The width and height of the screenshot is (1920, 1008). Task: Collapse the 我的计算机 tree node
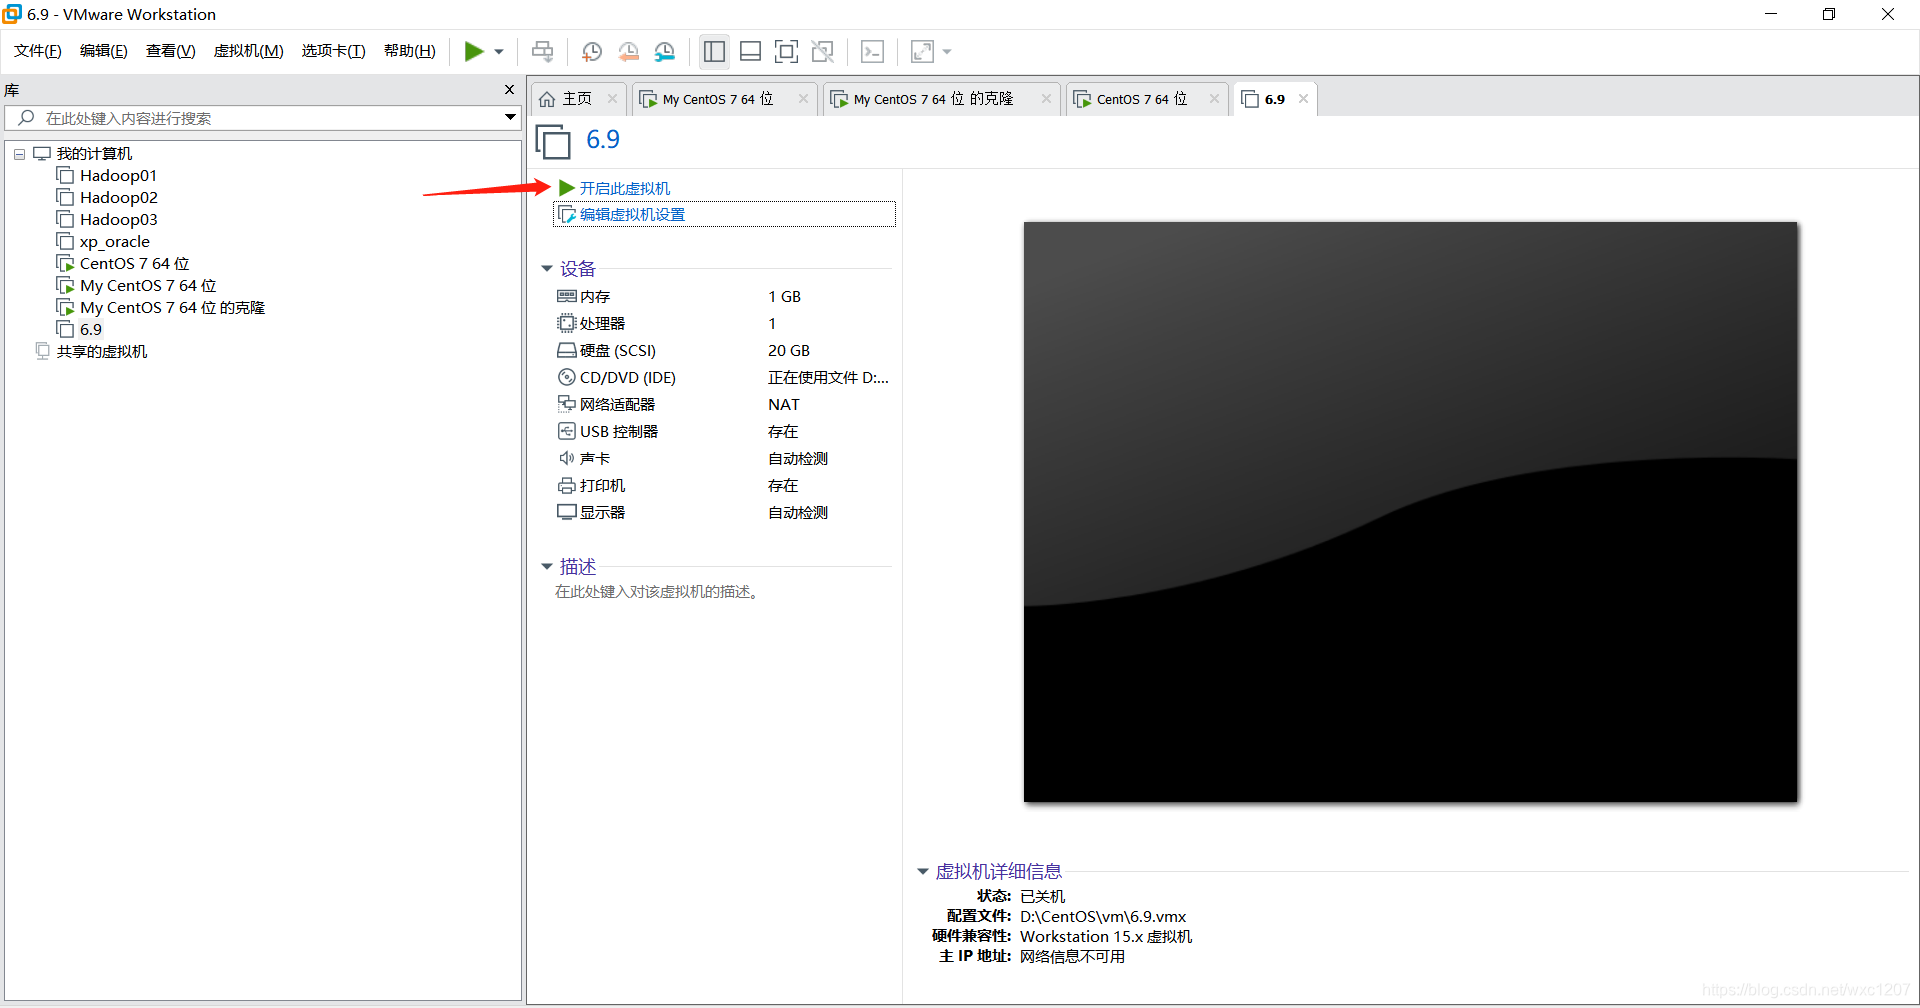[x=19, y=154]
